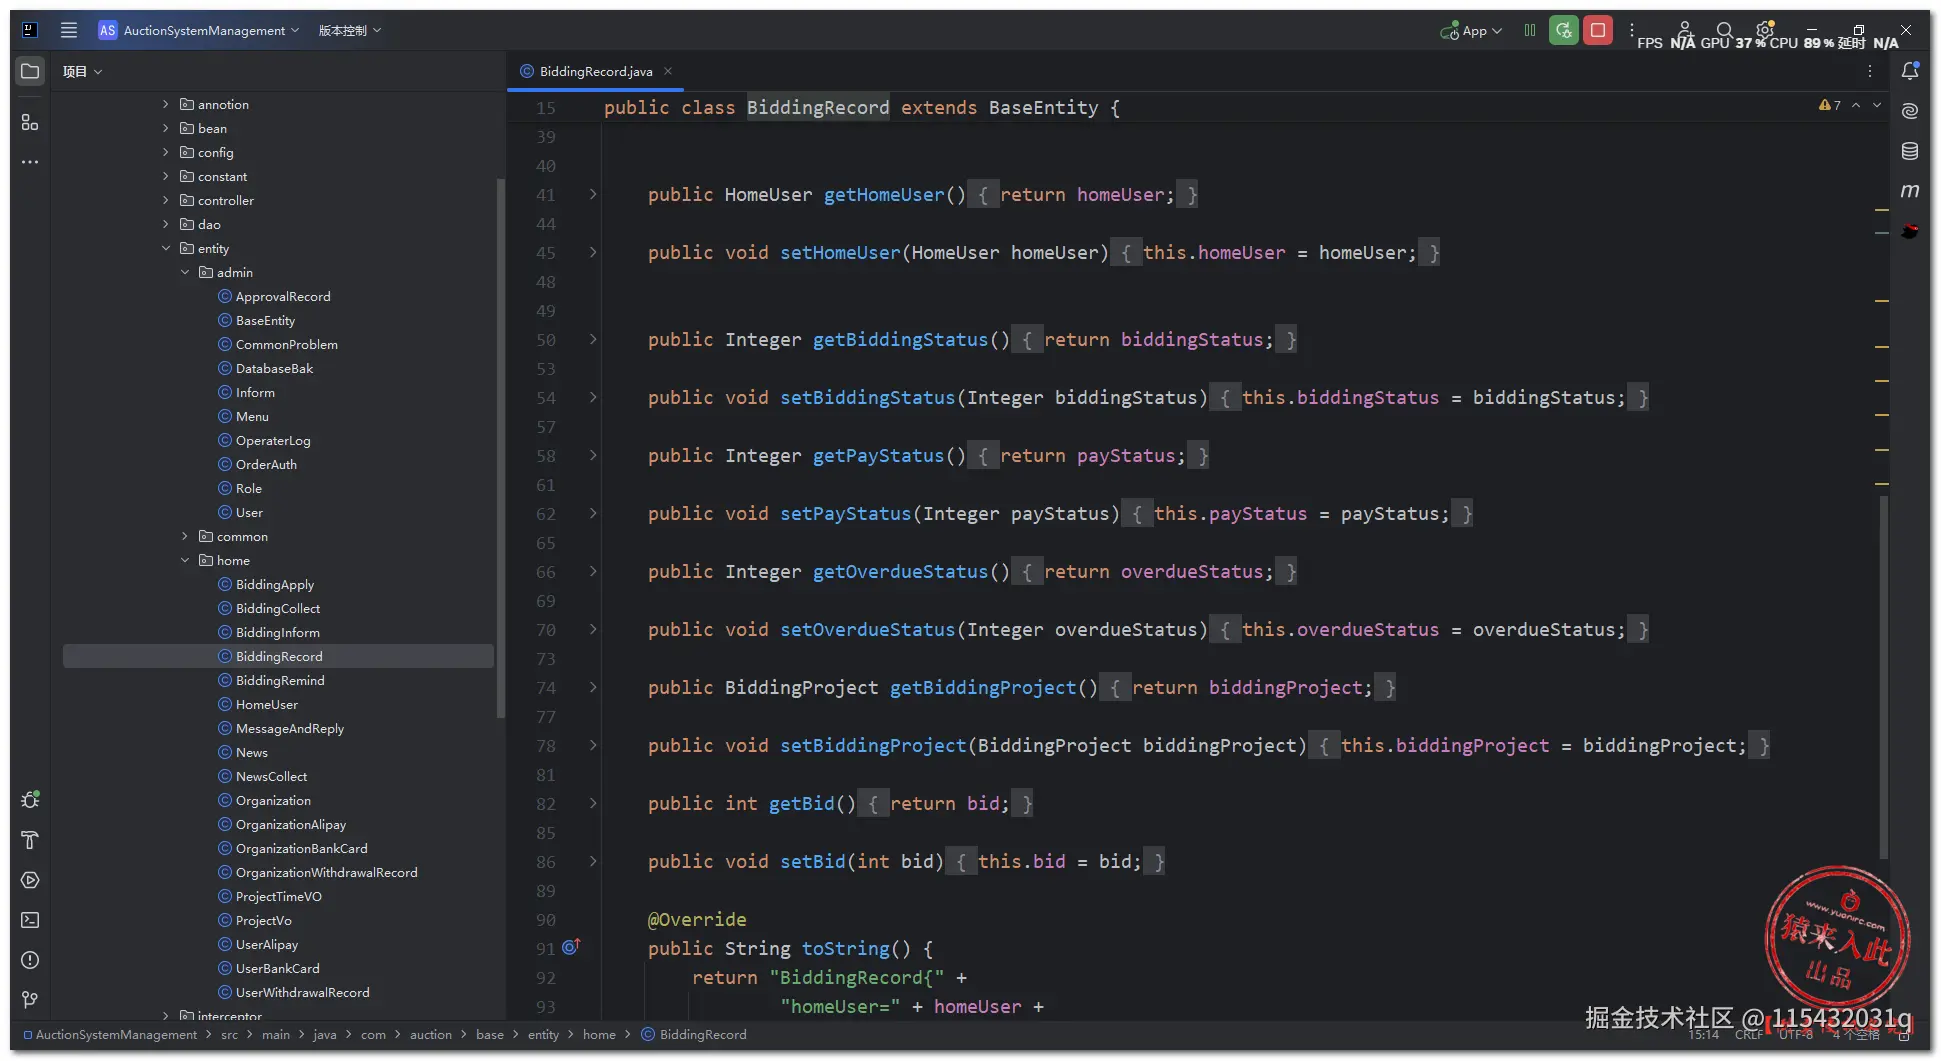Collapse the entity folder
Image resolution: width=1941 pixels, height=1061 pixels.
click(x=166, y=248)
